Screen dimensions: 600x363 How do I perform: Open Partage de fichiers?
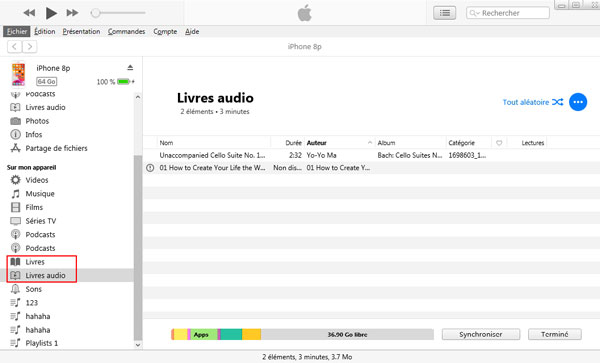coord(56,148)
